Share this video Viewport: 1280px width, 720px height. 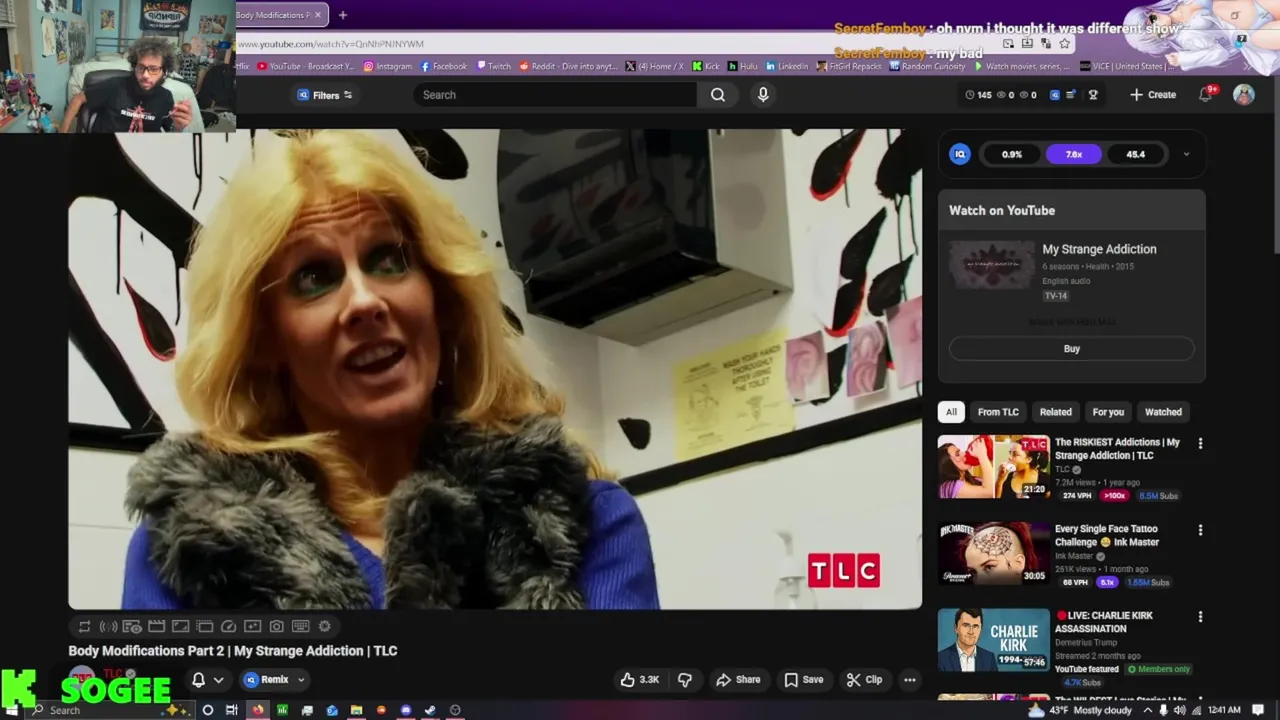click(738, 680)
